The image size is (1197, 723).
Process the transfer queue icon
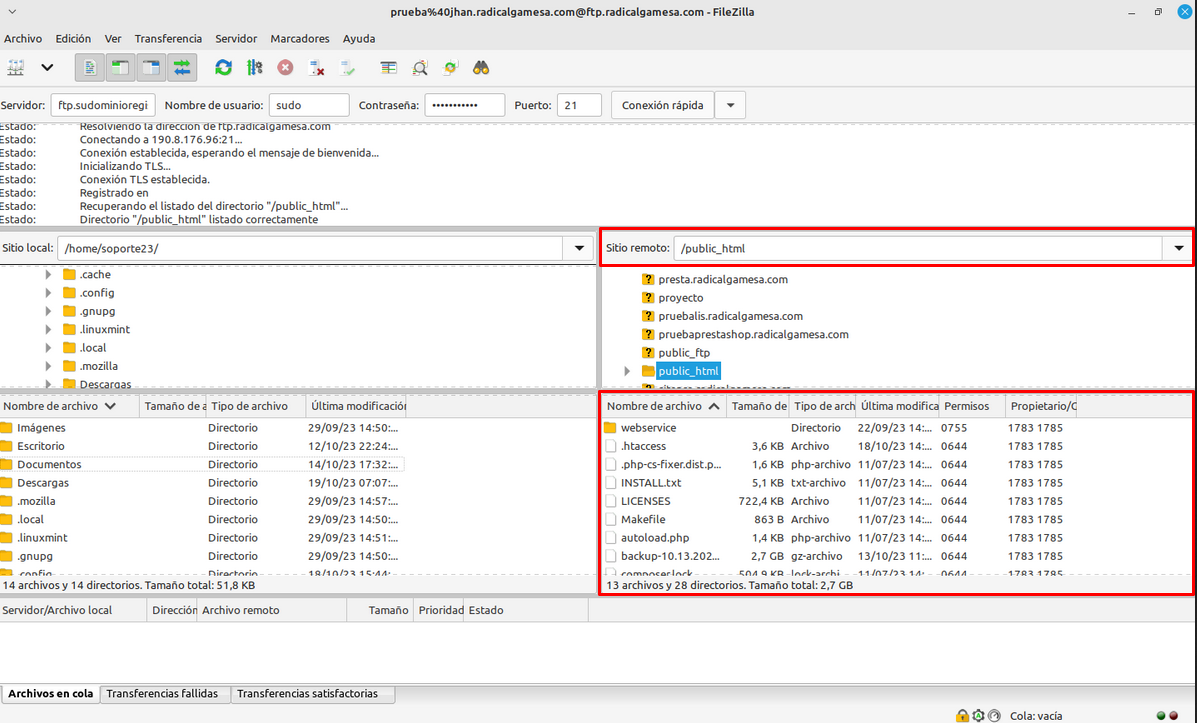(254, 68)
